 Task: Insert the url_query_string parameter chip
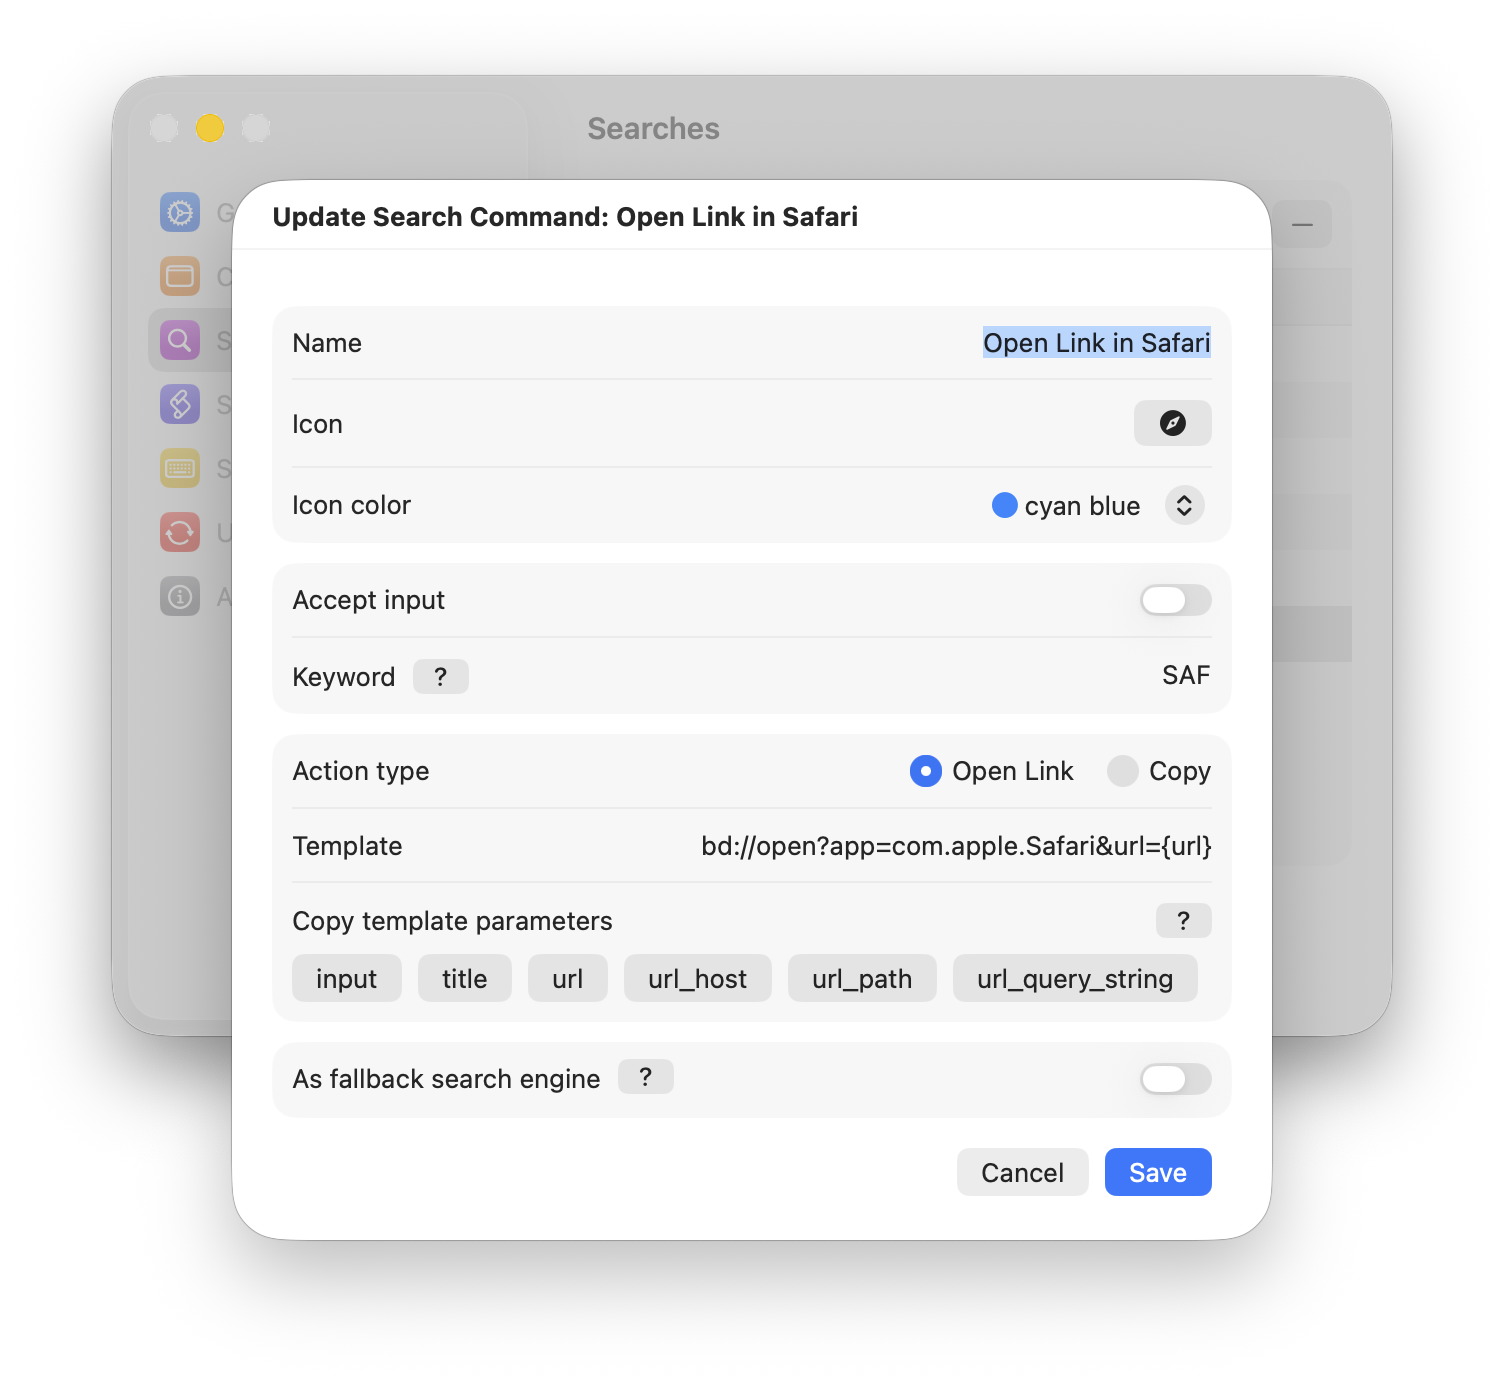point(1074,978)
